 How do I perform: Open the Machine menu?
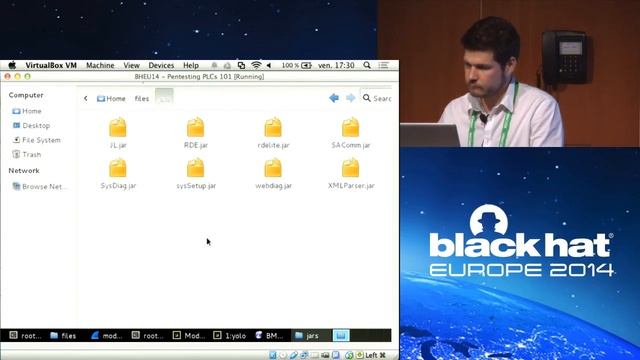point(100,65)
